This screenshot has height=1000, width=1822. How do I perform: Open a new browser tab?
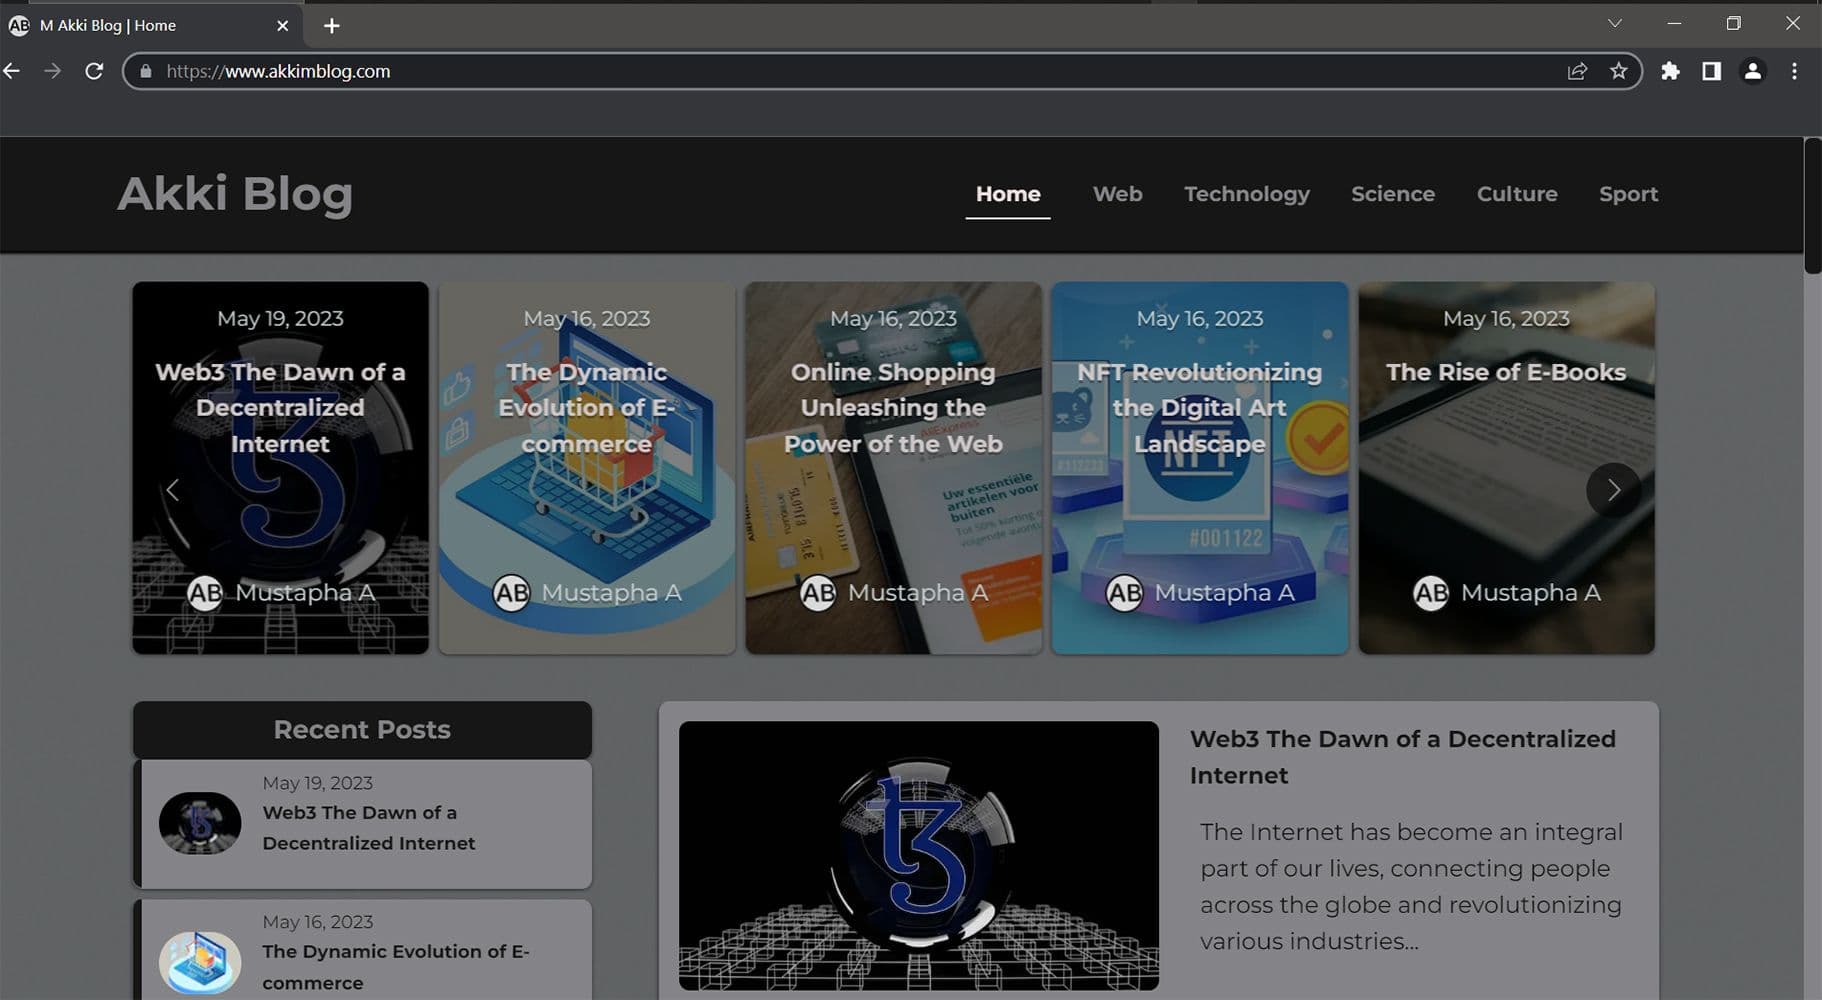(332, 26)
